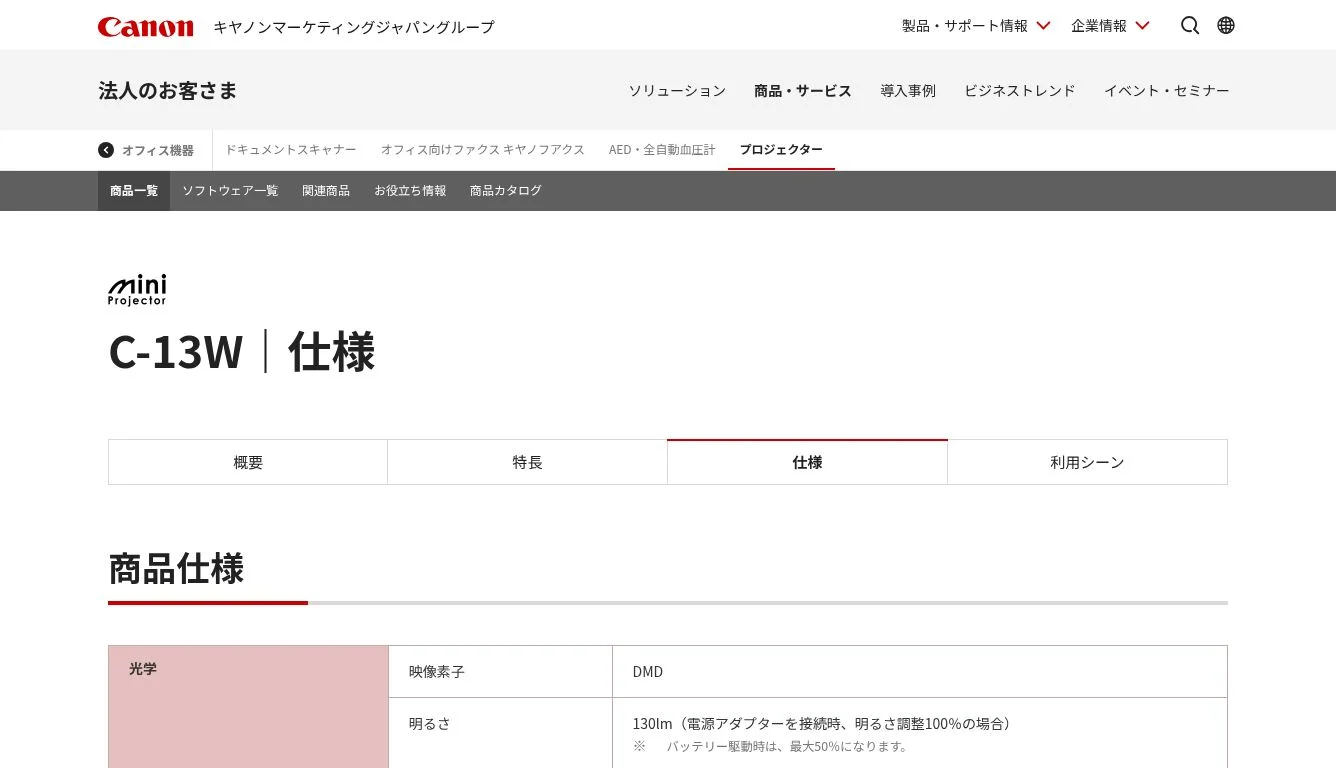1336x768 pixels.
Task: Click キヤノンマーケティングジャパングループ text
Action: pyautogui.click(x=354, y=27)
